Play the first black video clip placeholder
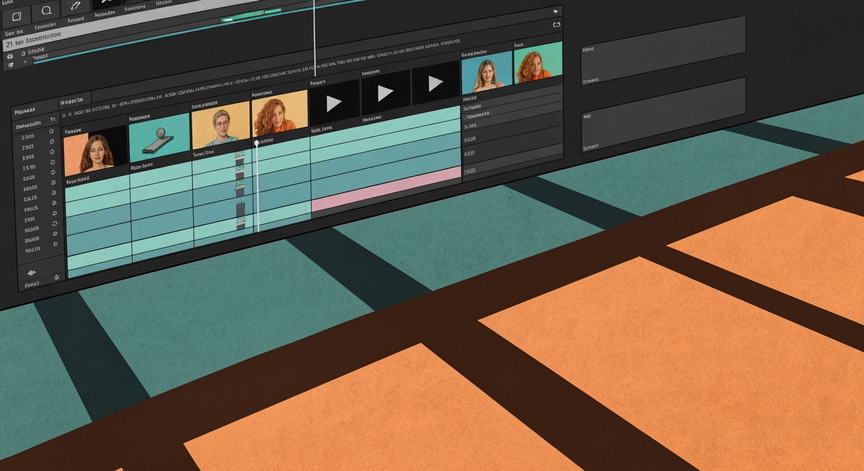Viewport: 864px width, 471px height. click(x=334, y=104)
